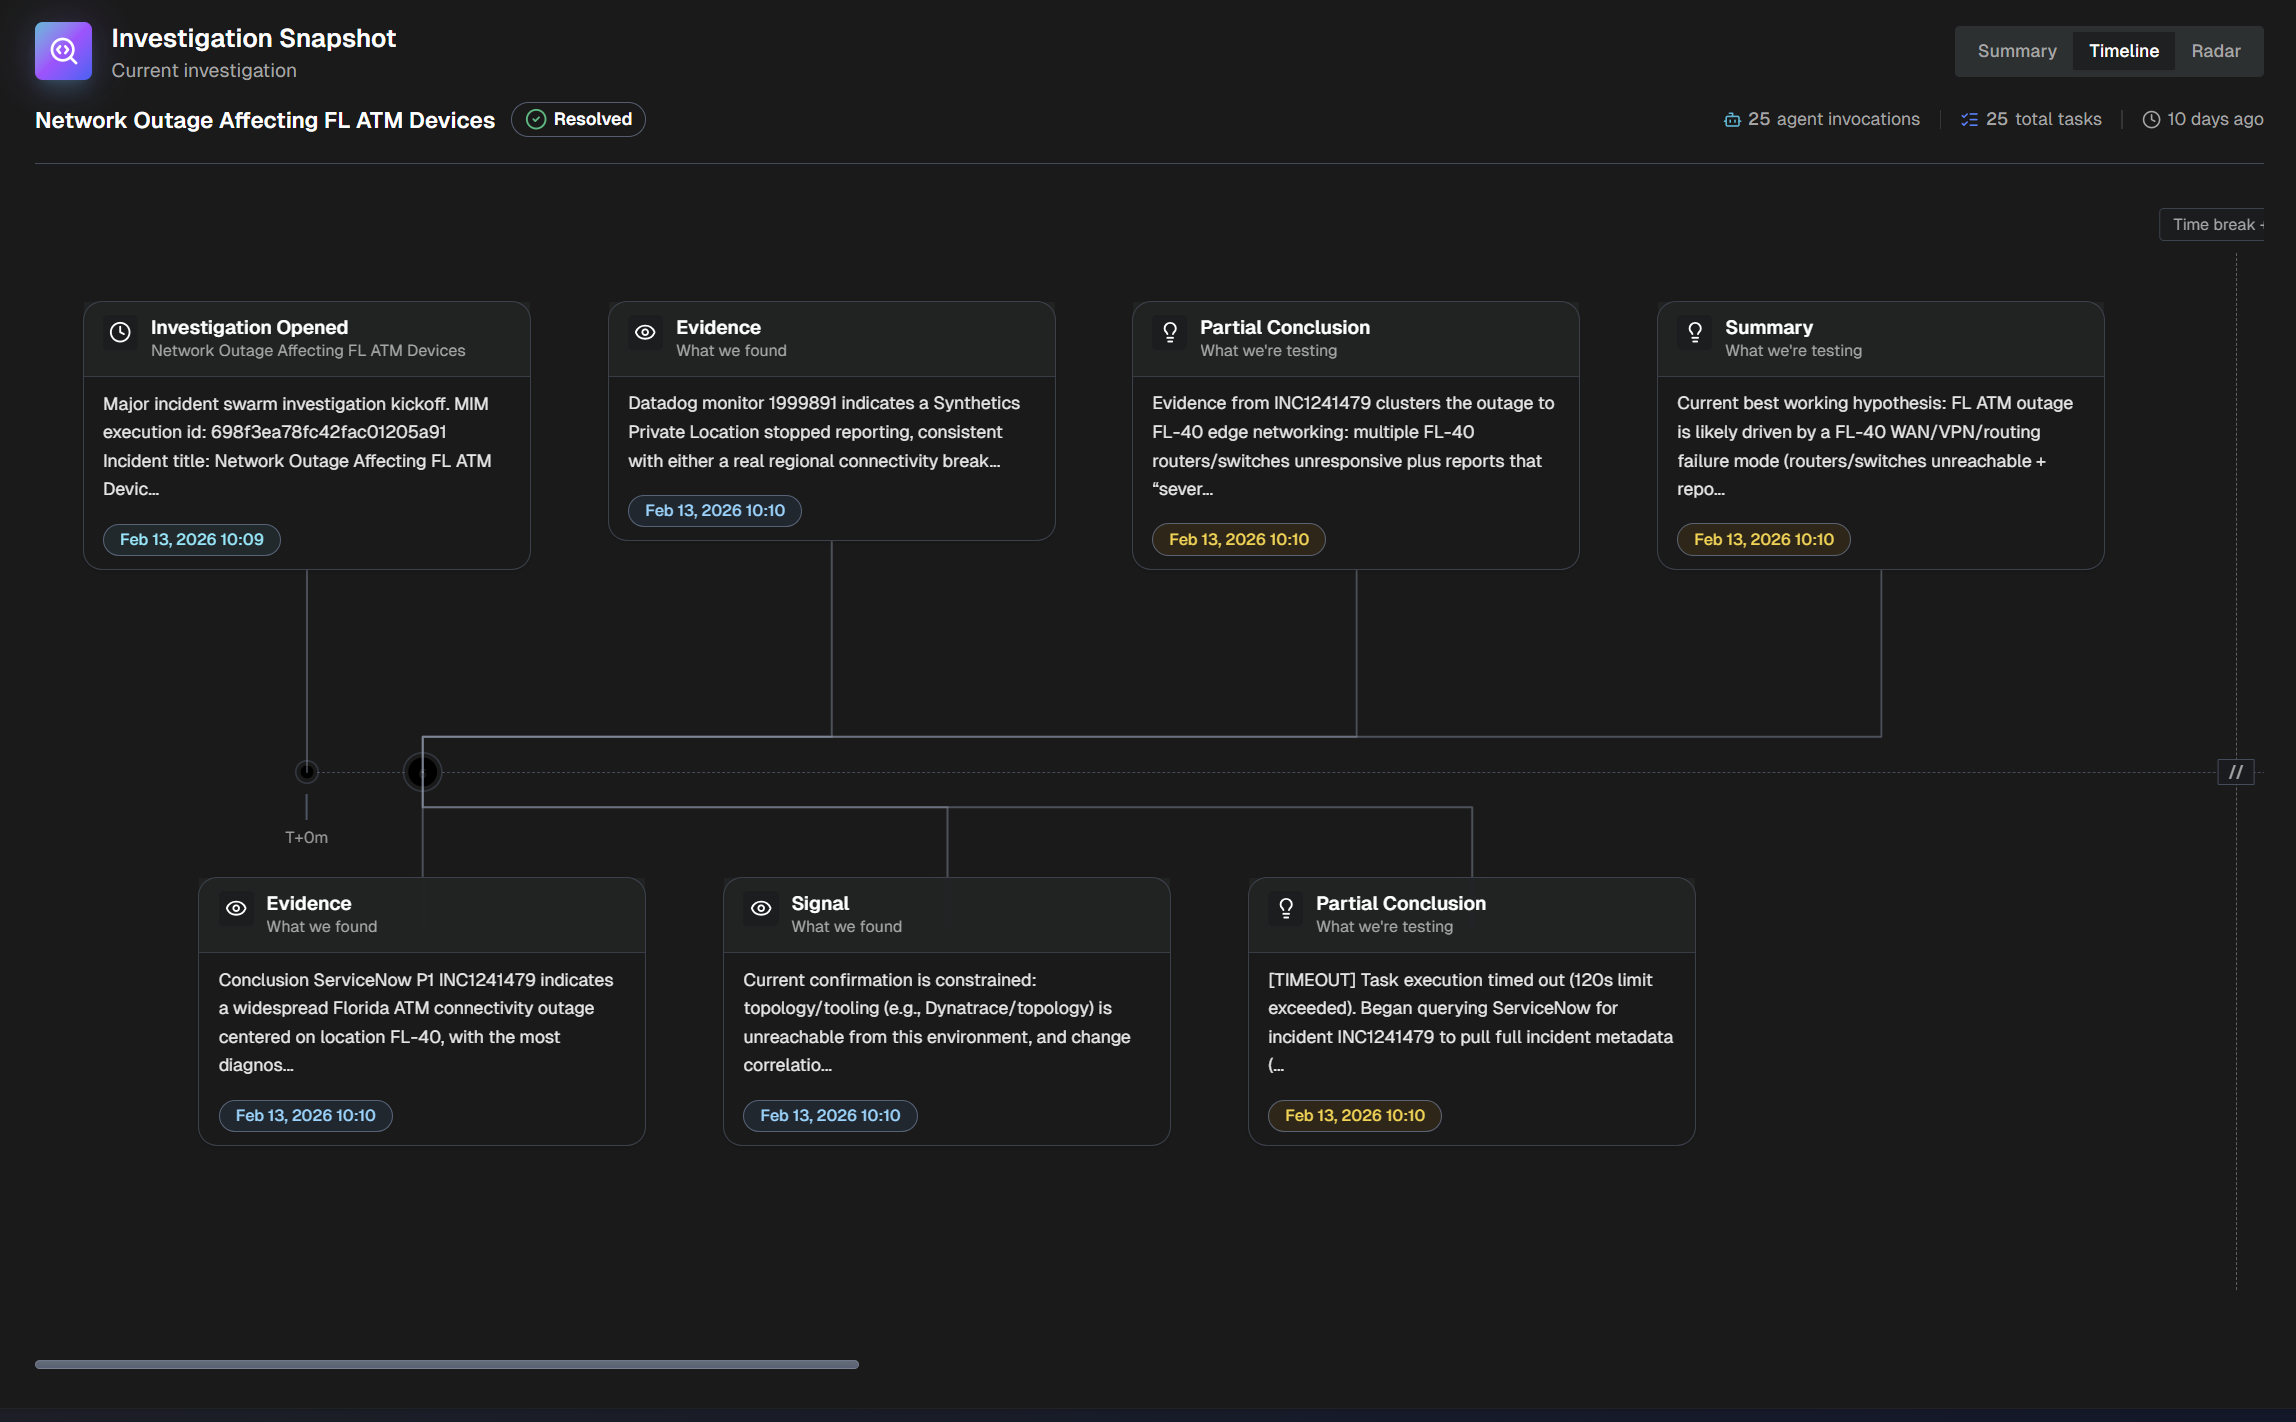Click the Resolved status badge
2296x1422 pixels.
(578, 120)
